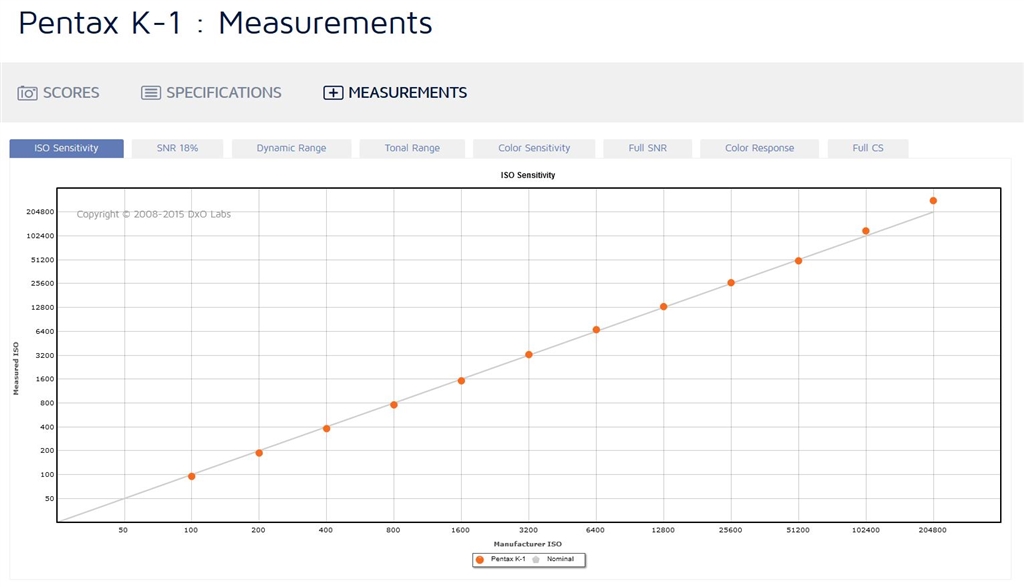
Task: Select the ISO Sensitivity tab
Action: point(67,148)
